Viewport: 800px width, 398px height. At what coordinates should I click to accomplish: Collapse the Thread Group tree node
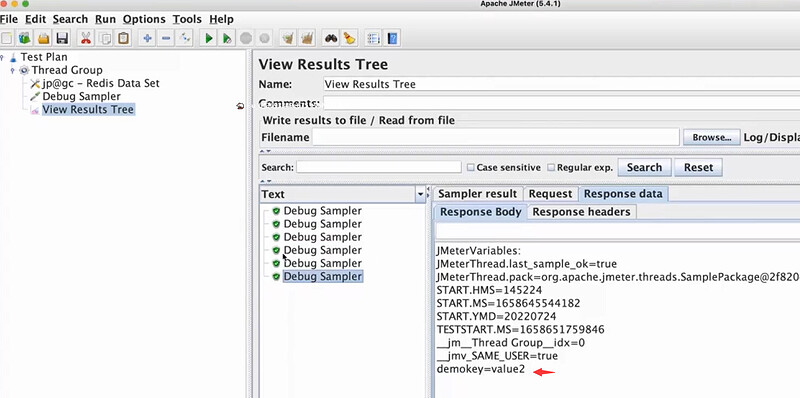click(13, 70)
